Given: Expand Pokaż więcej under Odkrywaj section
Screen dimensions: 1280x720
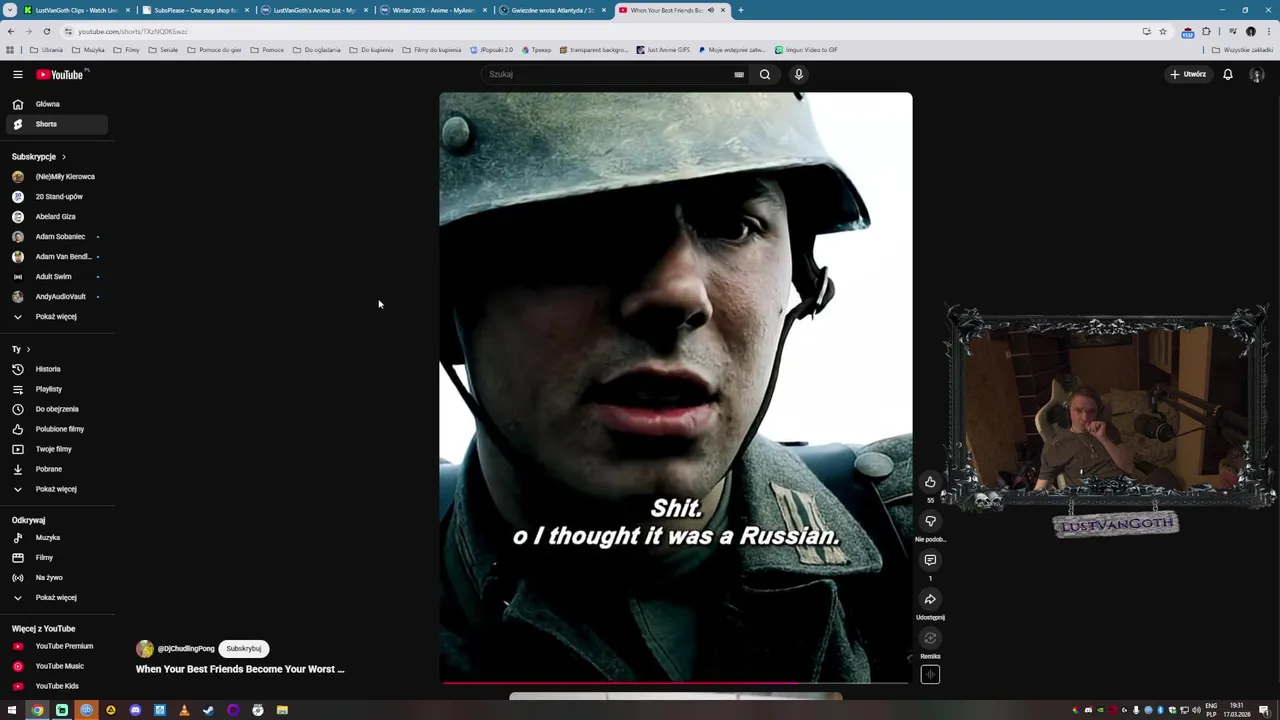Looking at the screenshot, I should tap(55, 597).
